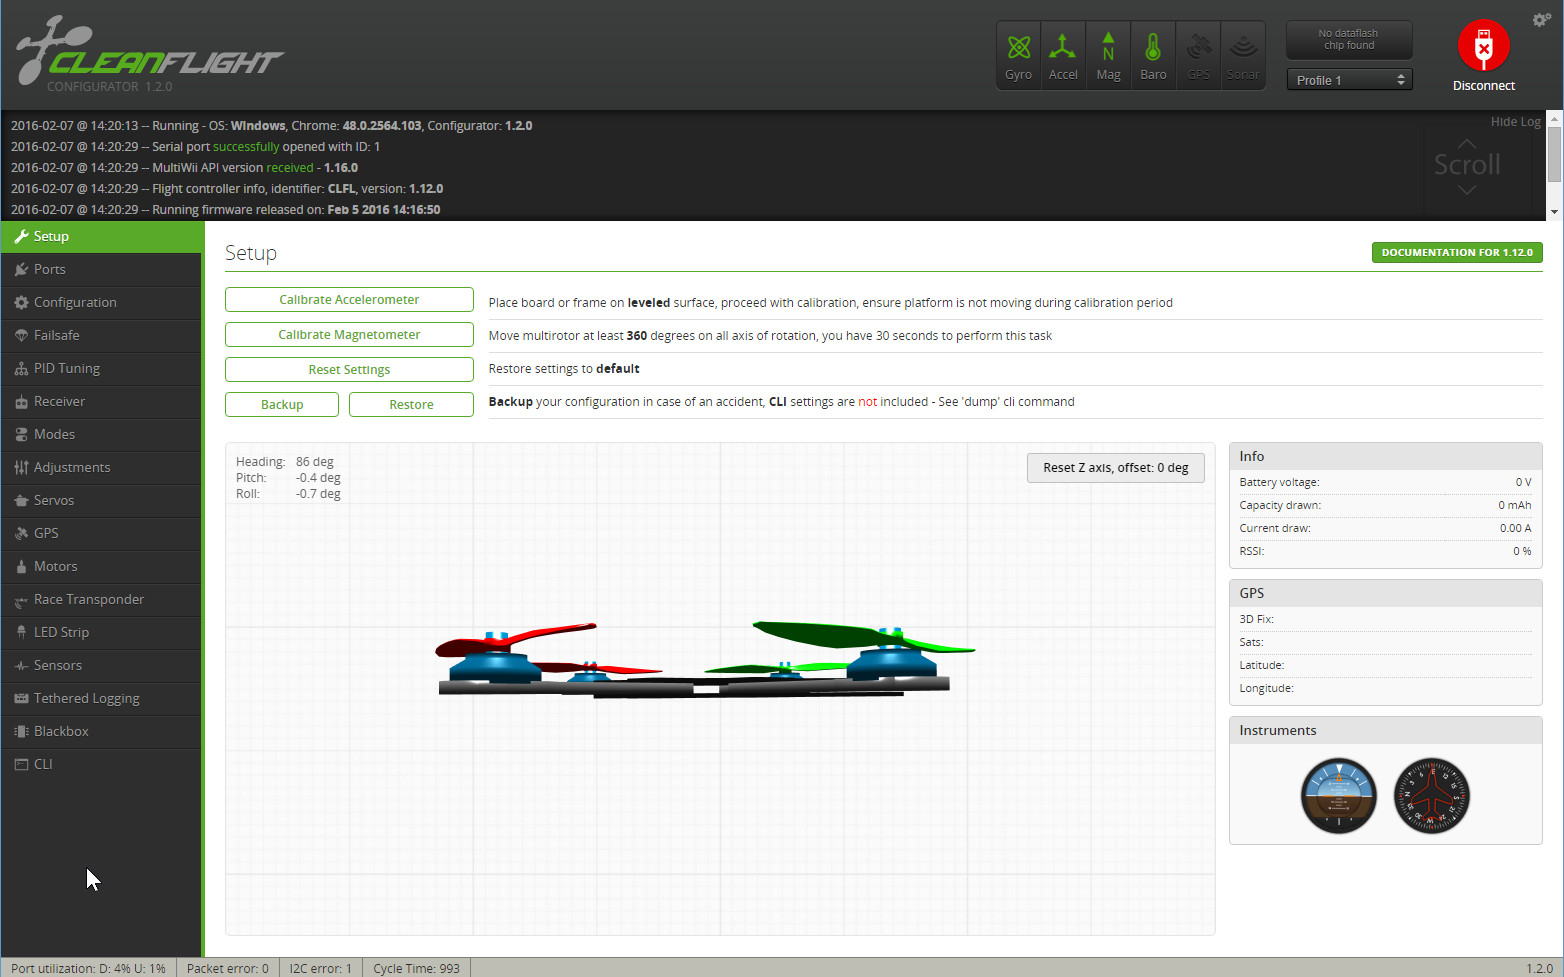Click the log scrollbar down arrow
Screen dimensions: 1564x977
(x=1554, y=212)
